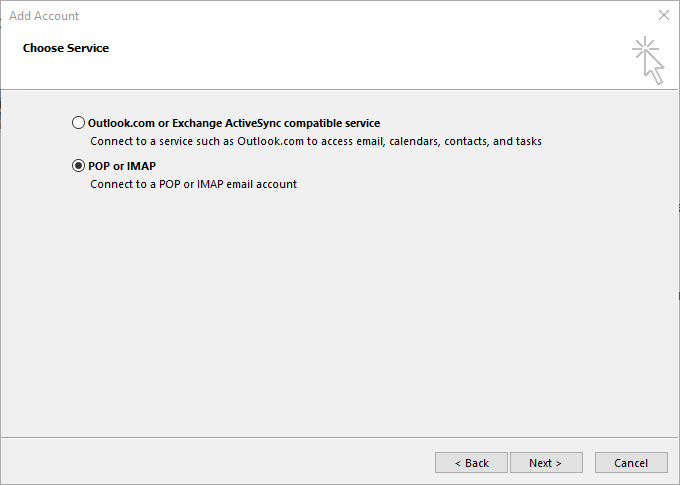Image resolution: width=680 pixels, height=485 pixels.
Task: Click the 'Connect to a service such as Outlook.com' description
Action: [200, 141]
